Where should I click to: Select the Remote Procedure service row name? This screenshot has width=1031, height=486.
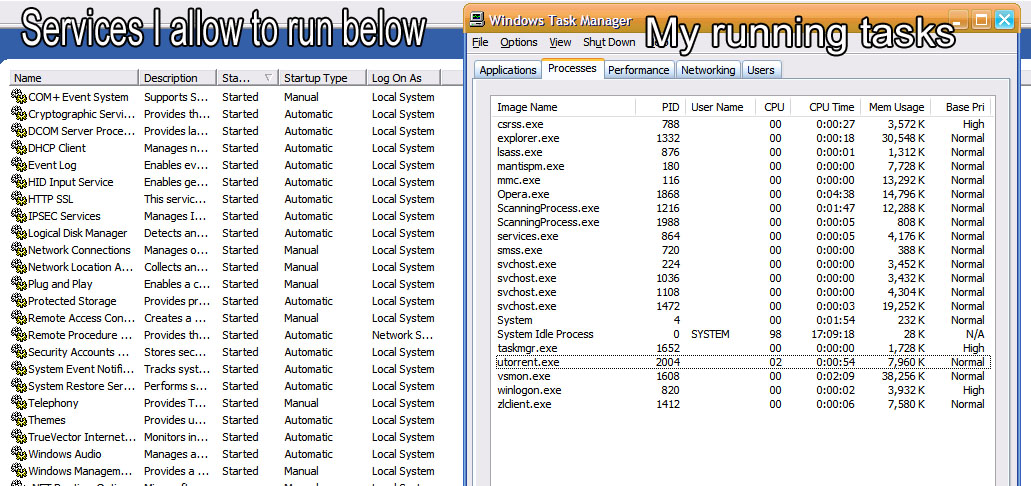[x=82, y=335]
